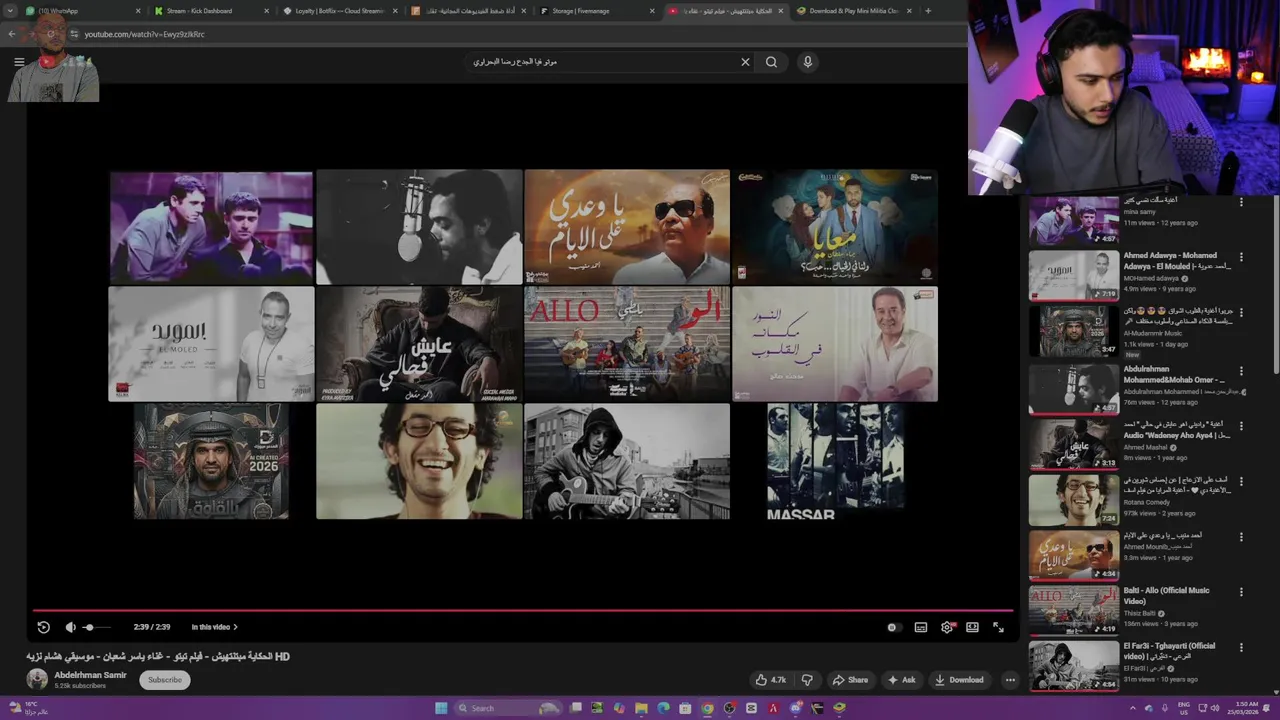This screenshot has height=720, width=1280.
Task: Enter full screen mode
Action: (x=998, y=627)
